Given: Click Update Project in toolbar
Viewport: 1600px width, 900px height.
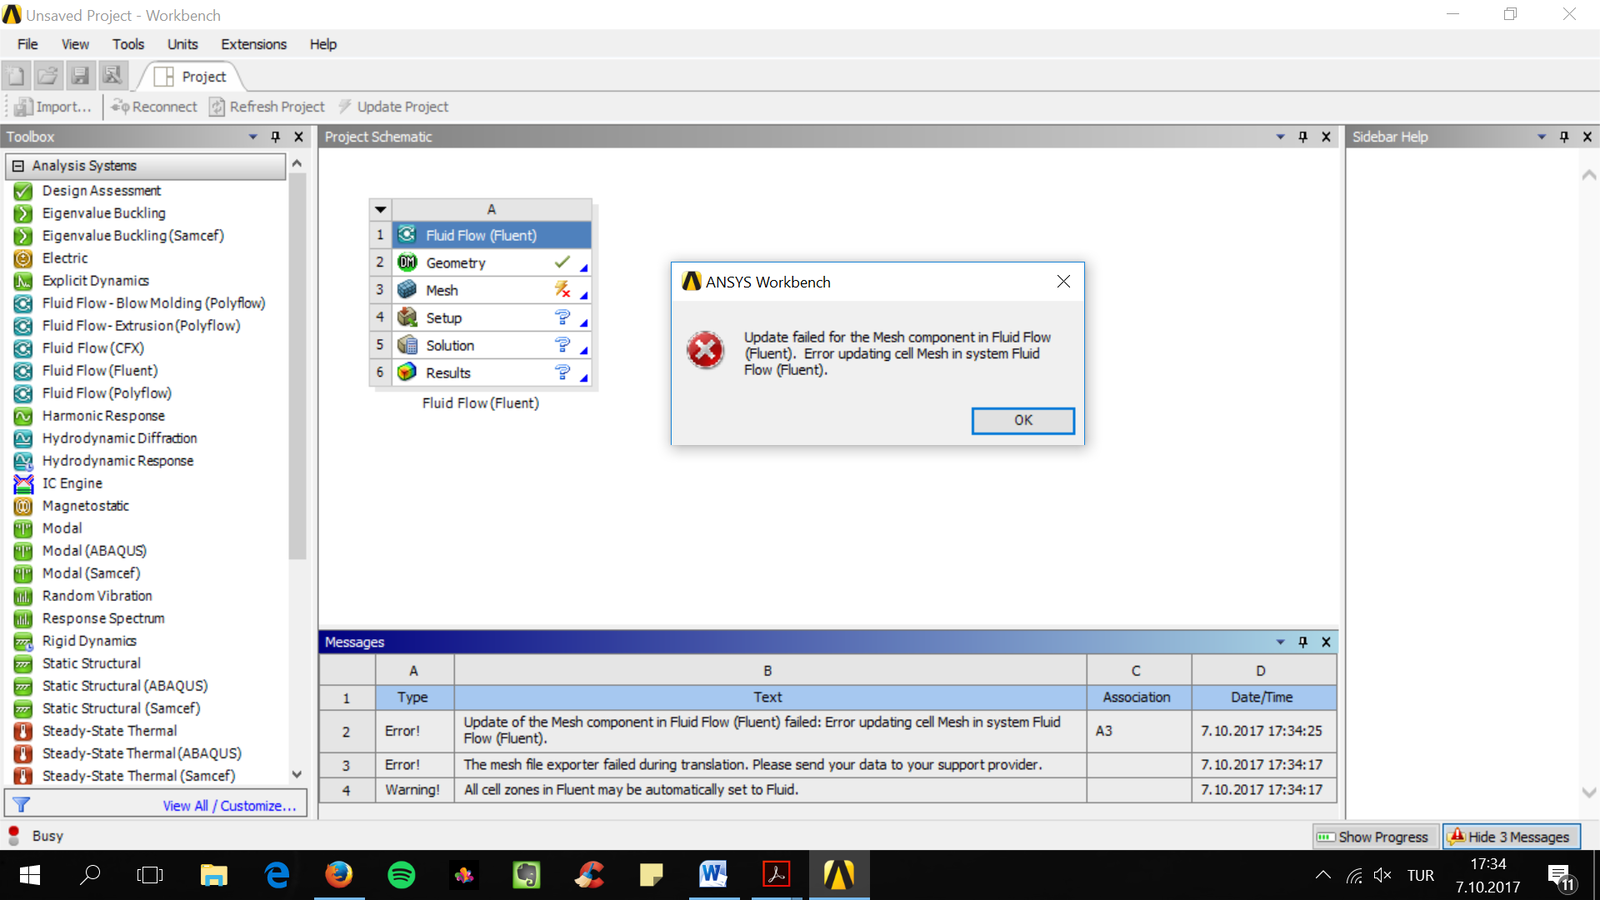Looking at the screenshot, I should [393, 107].
